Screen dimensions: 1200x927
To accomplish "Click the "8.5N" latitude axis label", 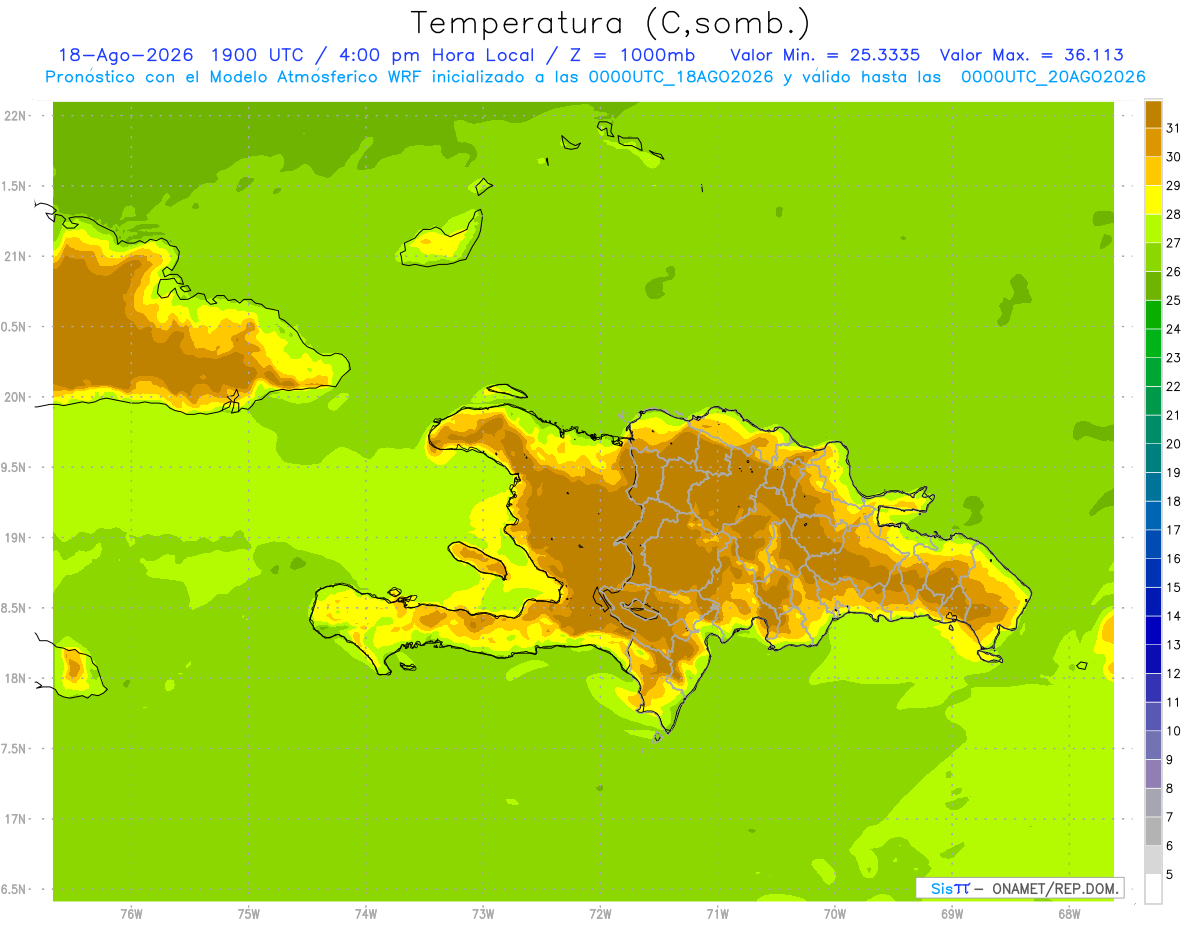I will click(x=15, y=609).
